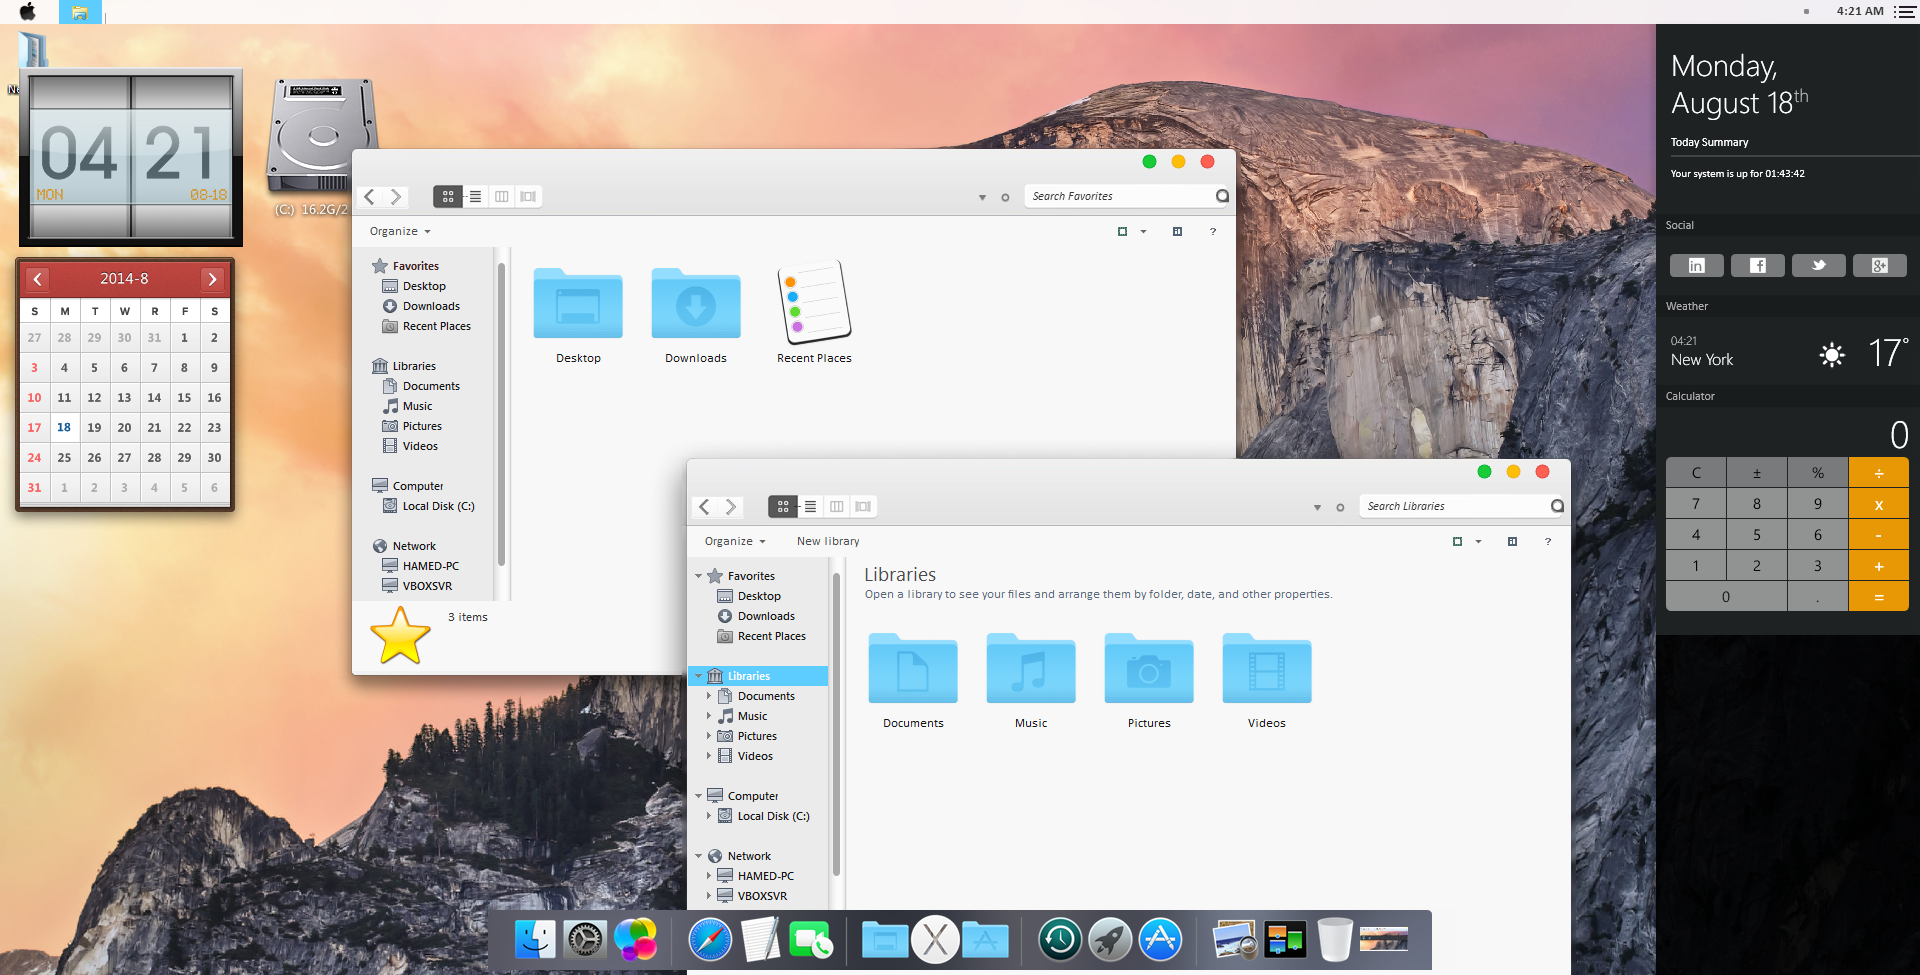Switch Favorites window to list view
The image size is (1920, 975).
point(475,197)
